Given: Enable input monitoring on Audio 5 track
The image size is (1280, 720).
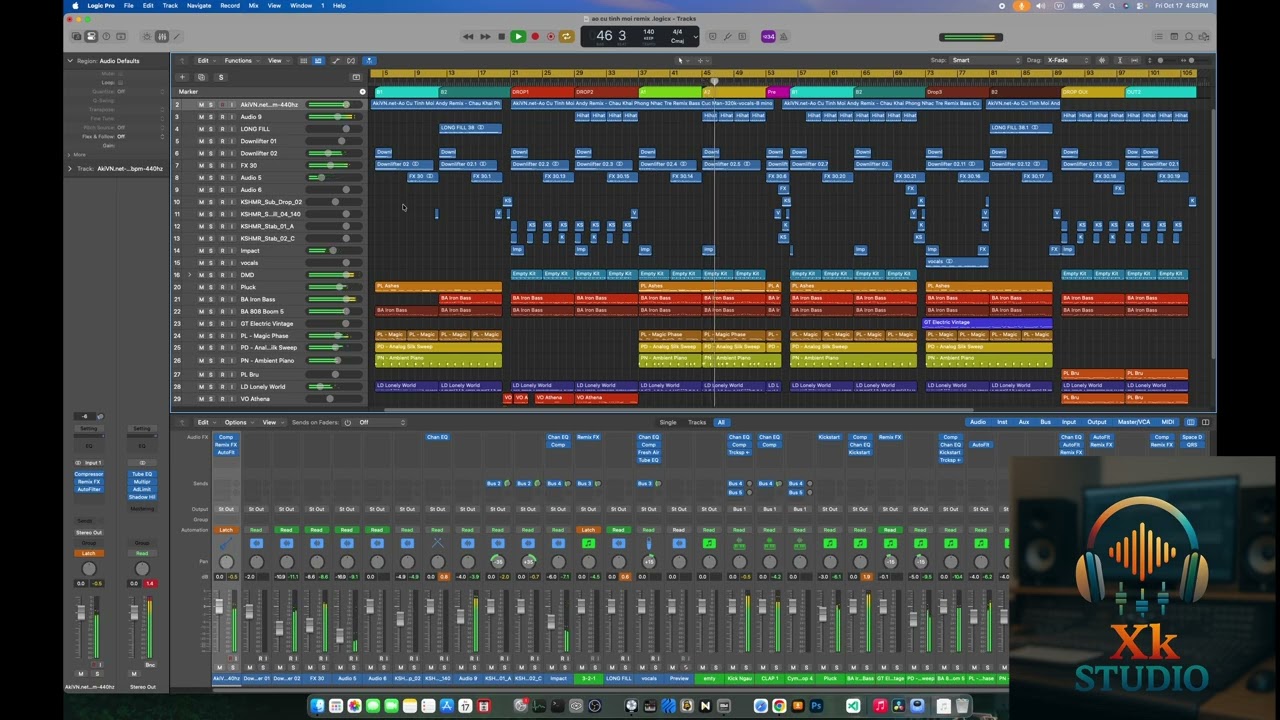Looking at the screenshot, I should click(232, 178).
